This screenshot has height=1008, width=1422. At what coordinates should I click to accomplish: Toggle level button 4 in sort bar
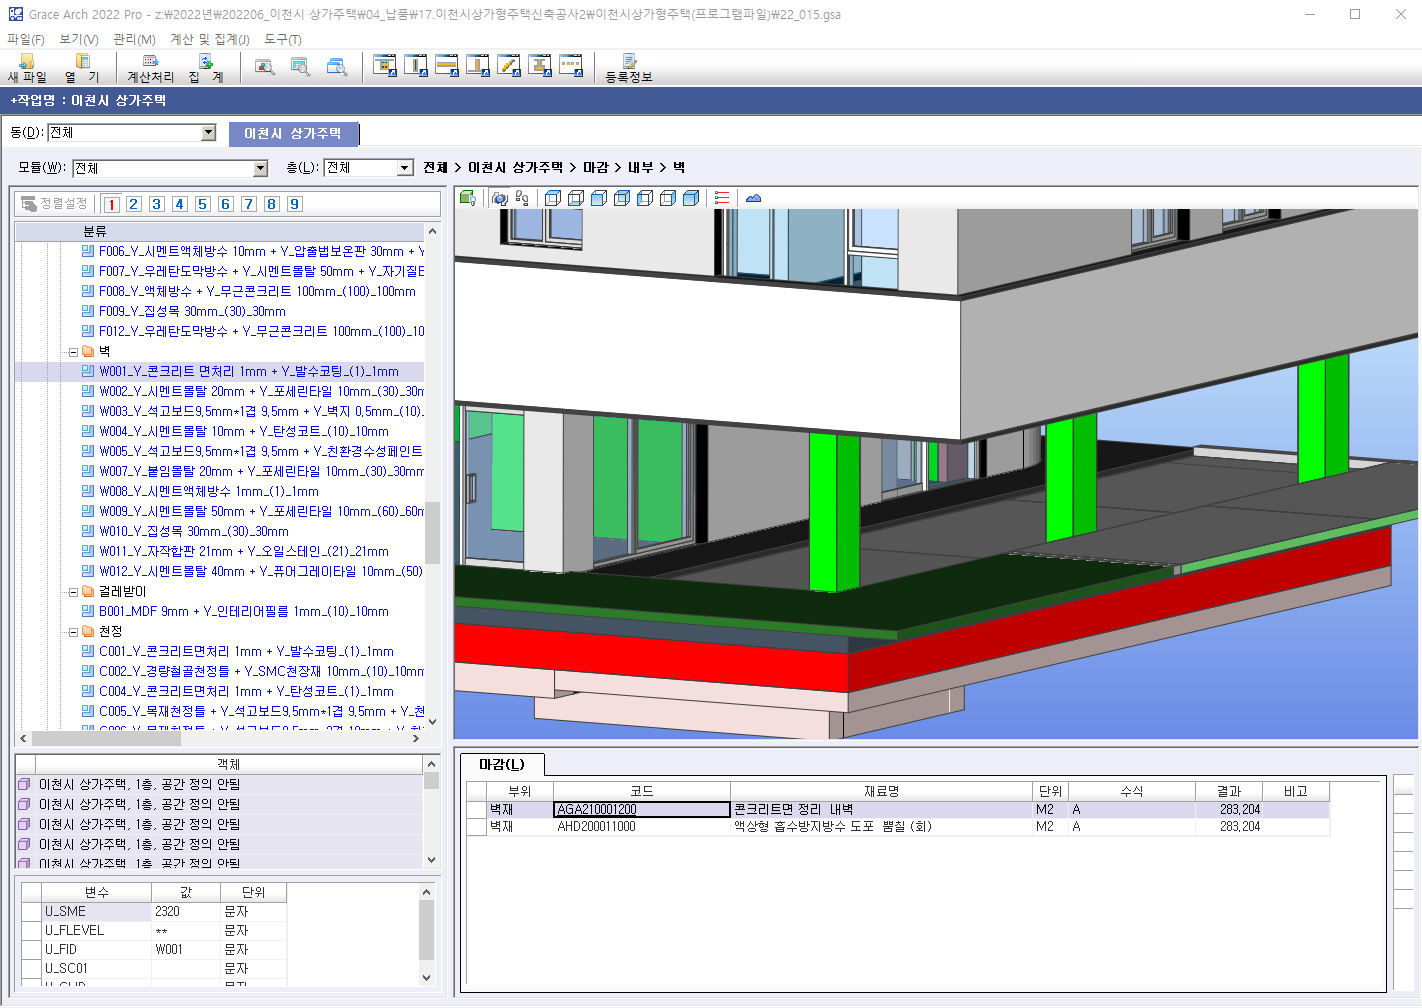180,204
